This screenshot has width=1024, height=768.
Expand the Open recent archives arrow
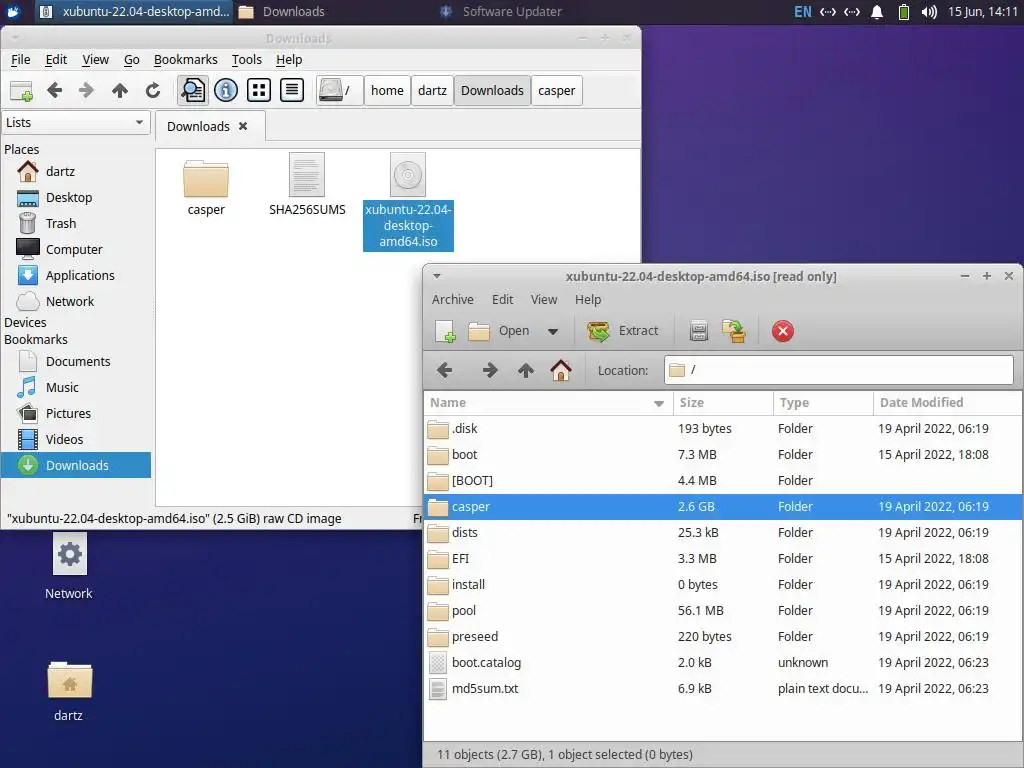553,331
